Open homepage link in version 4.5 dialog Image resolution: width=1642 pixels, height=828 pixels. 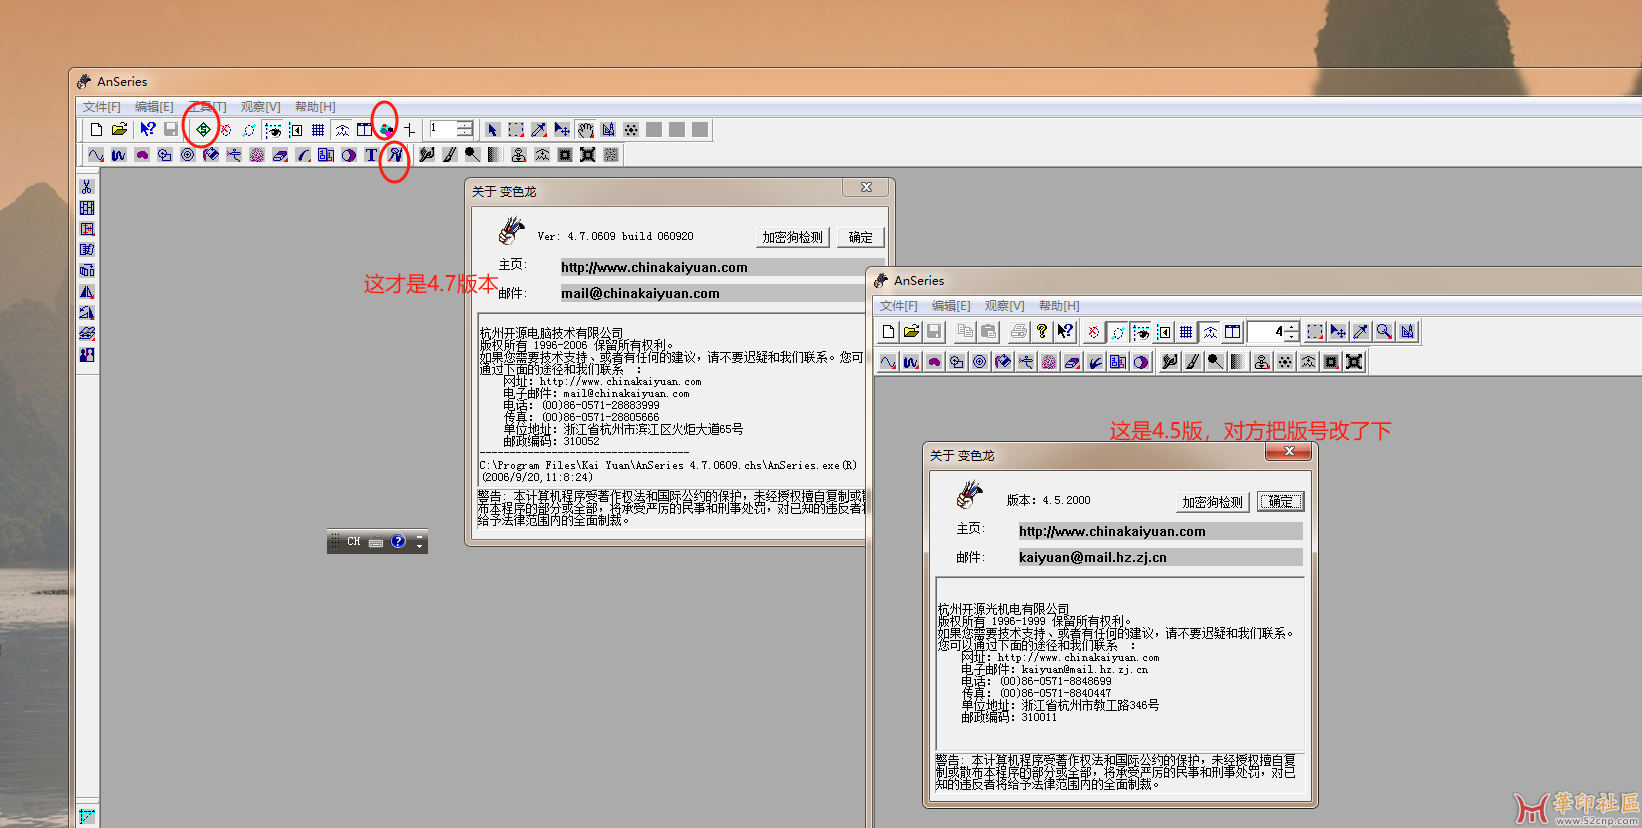1112,531
